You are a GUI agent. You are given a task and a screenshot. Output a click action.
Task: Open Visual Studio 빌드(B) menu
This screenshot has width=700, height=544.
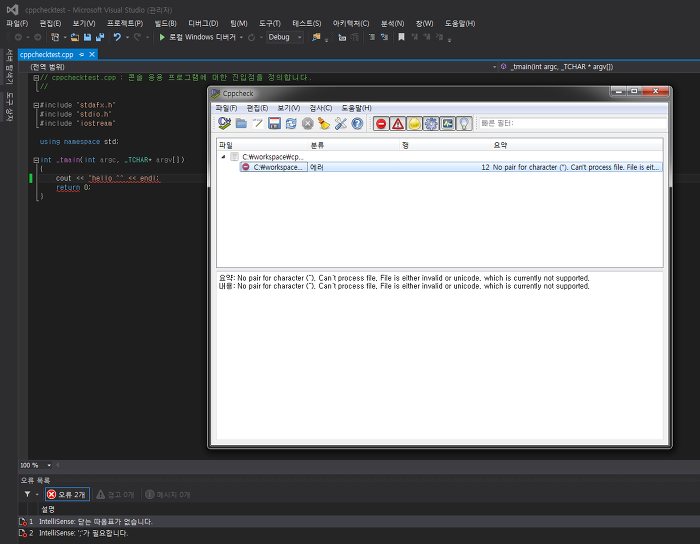point(166,23)
